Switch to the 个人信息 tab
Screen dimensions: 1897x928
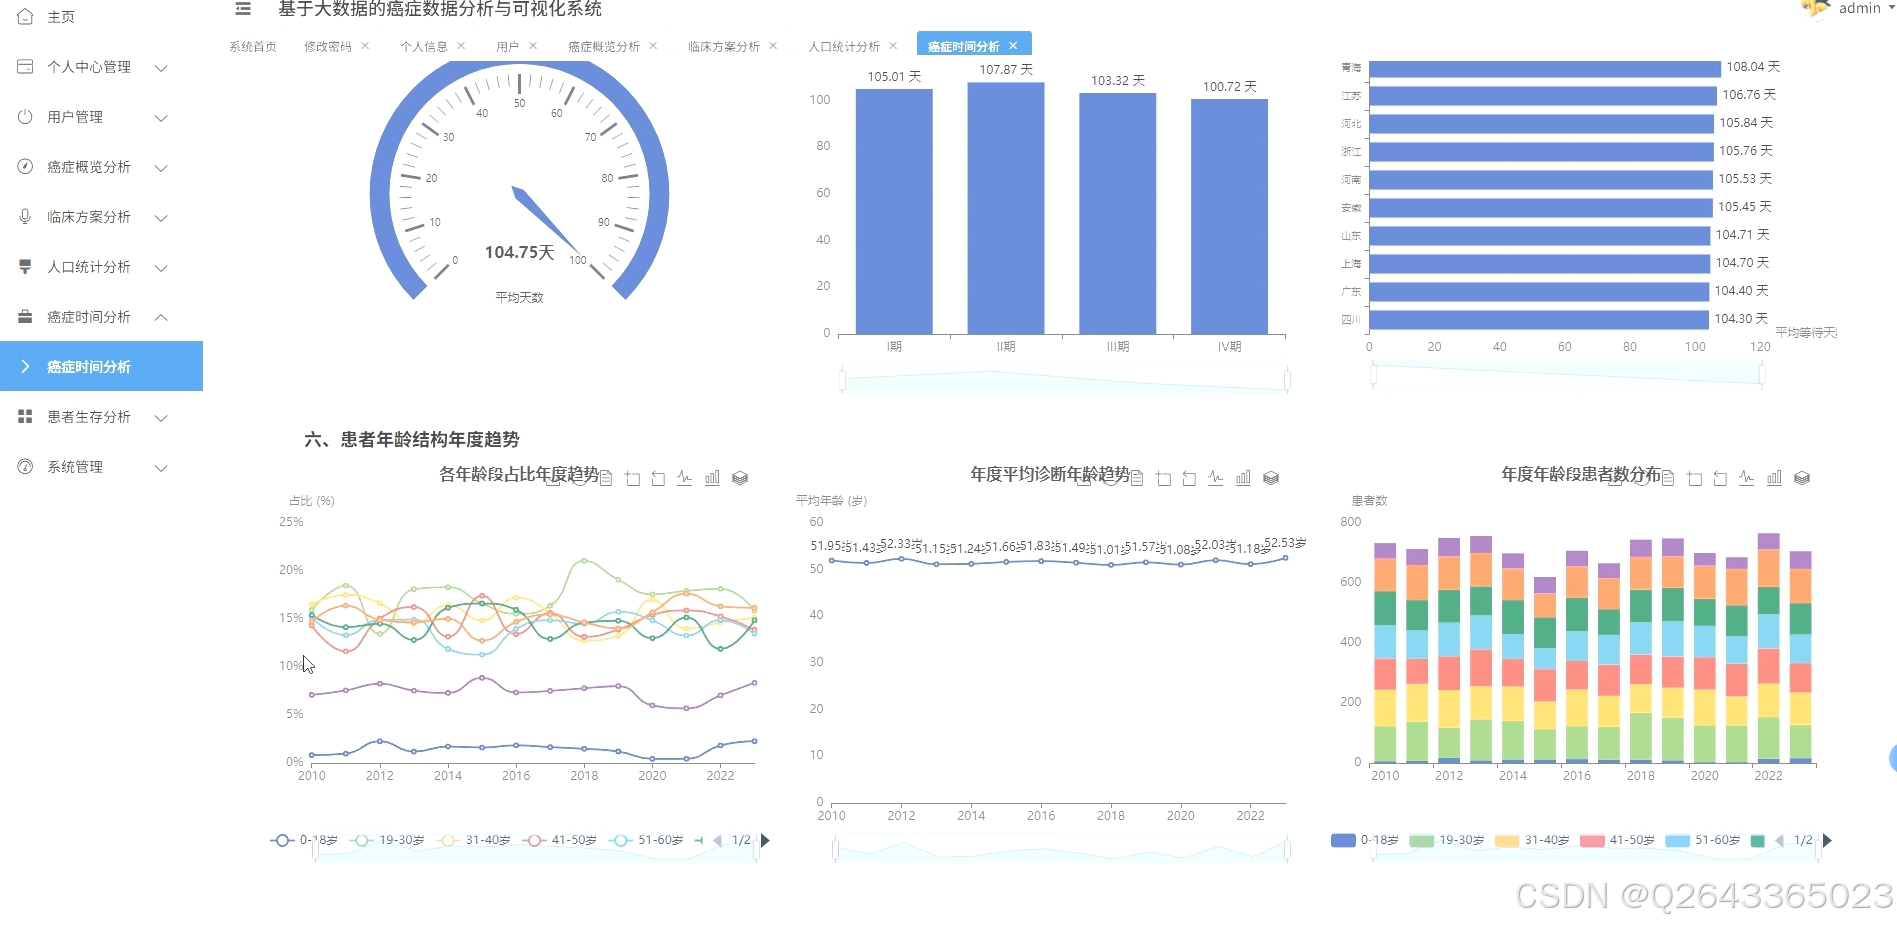tap(424, 47)
